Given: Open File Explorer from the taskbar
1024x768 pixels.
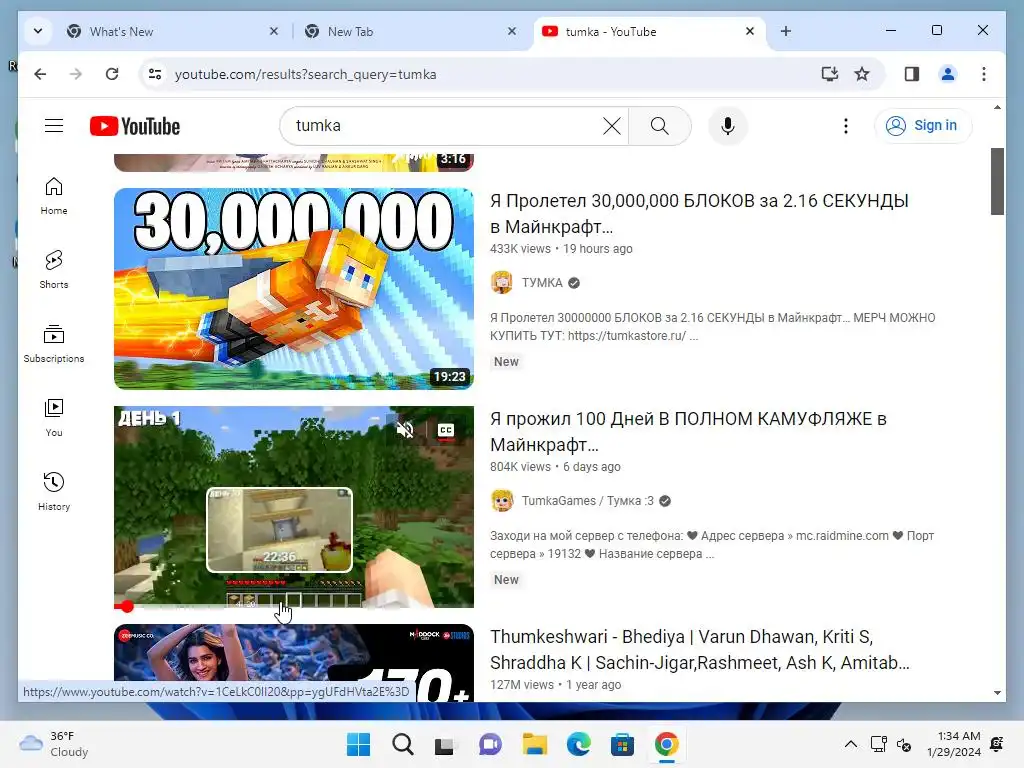Looking at the screenshot, I should [x=534, y=744].
